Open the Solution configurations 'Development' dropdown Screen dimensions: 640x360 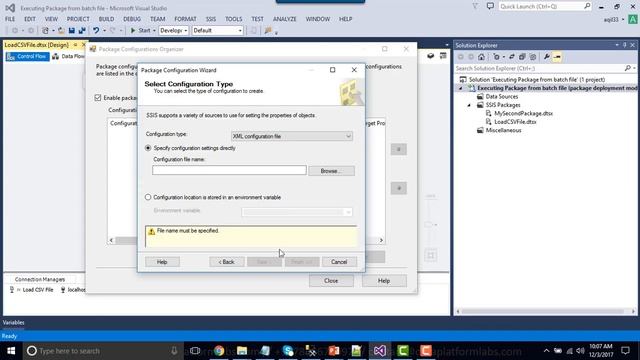173,31
